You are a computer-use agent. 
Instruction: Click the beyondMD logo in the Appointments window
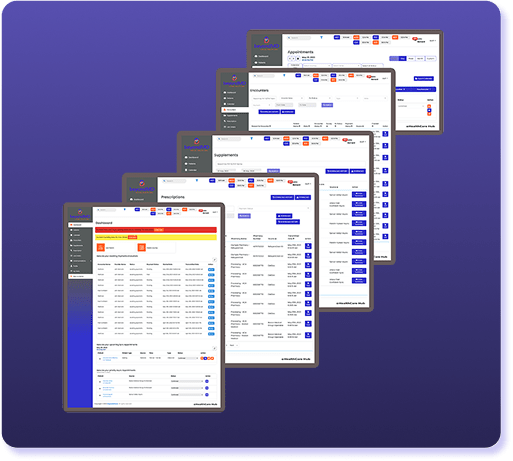coord(266,44)
